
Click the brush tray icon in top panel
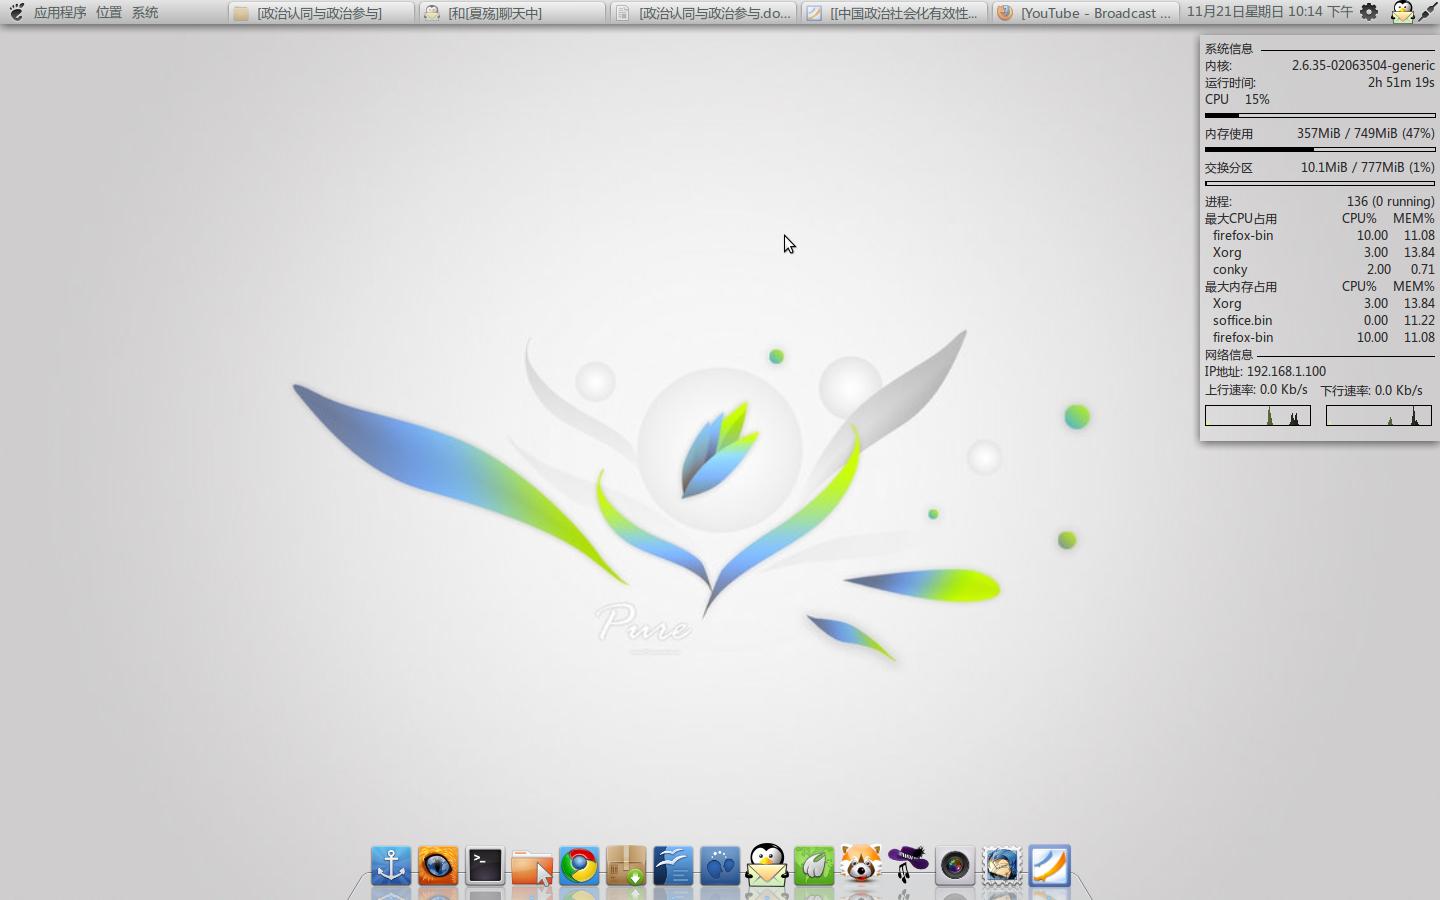tap(1427, 12)
